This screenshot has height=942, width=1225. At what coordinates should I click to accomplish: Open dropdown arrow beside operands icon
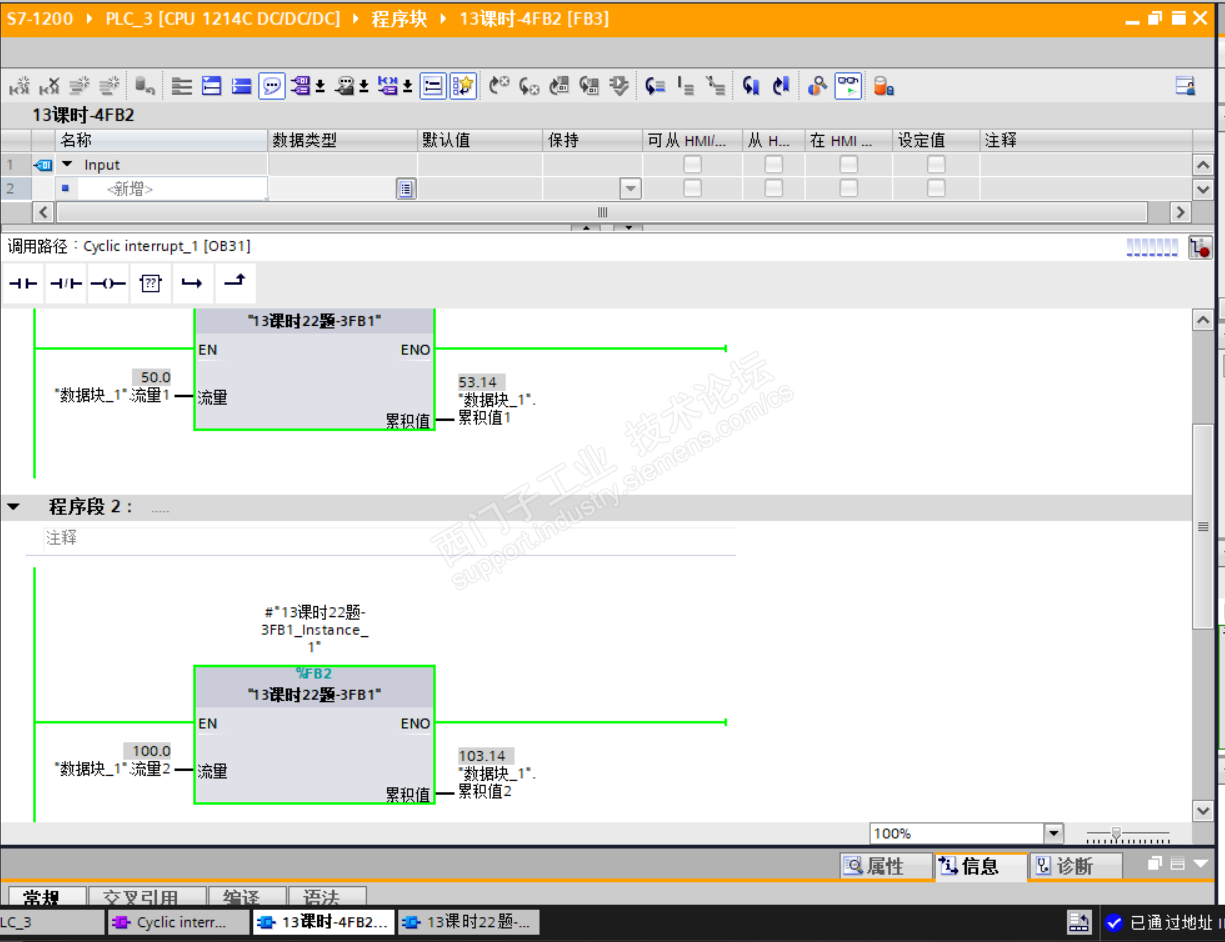320,87
